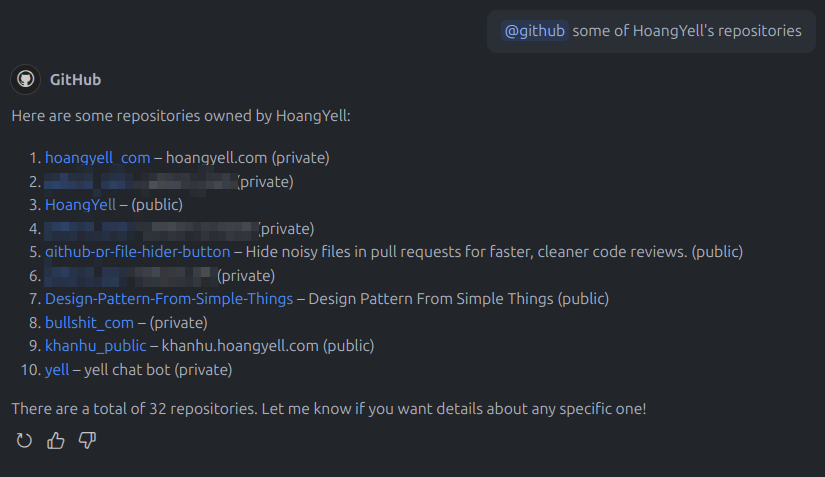Image resolution: width=825 pixels, height=477 pixels.
Task: Give a thumbs down to the response
Action: pyautogui.click(x=87, y=440)
